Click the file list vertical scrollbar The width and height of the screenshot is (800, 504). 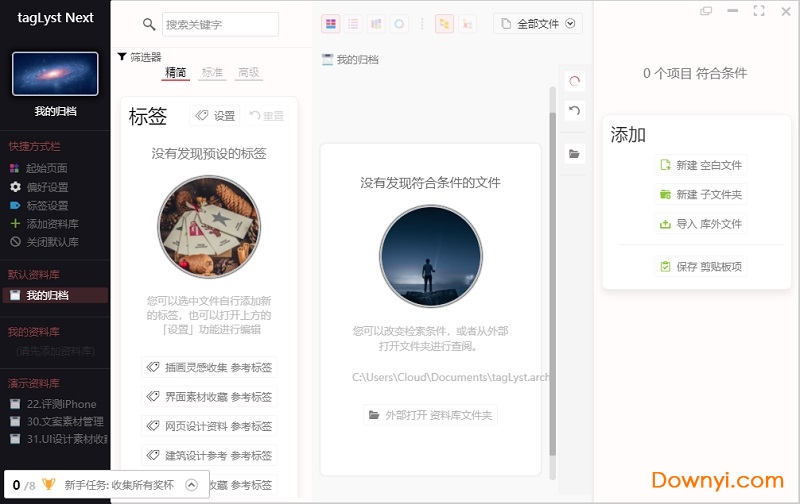coord(551,280)
